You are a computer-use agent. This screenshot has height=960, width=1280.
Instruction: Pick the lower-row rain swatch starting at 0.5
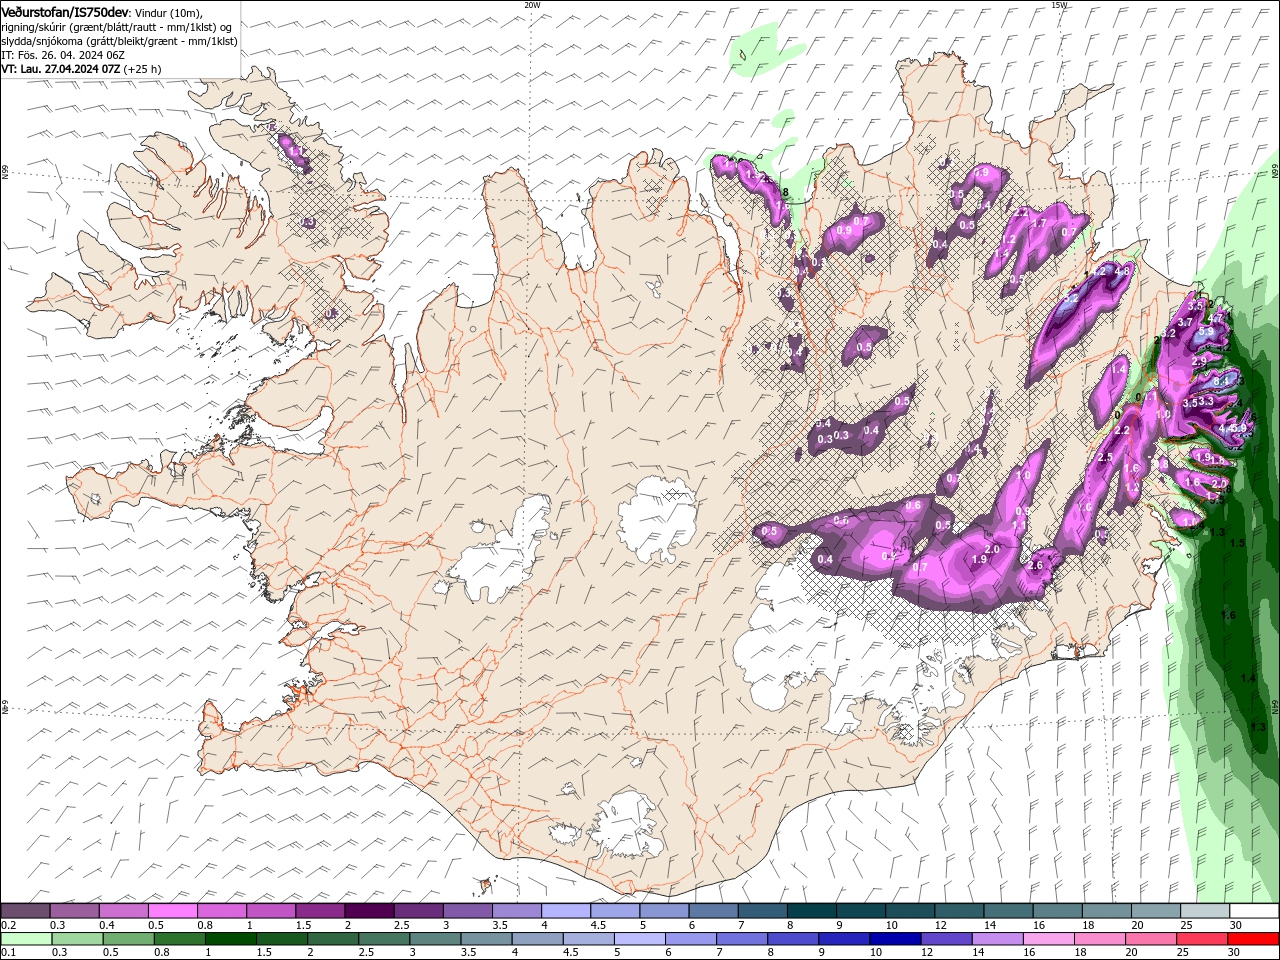[128, 939]
